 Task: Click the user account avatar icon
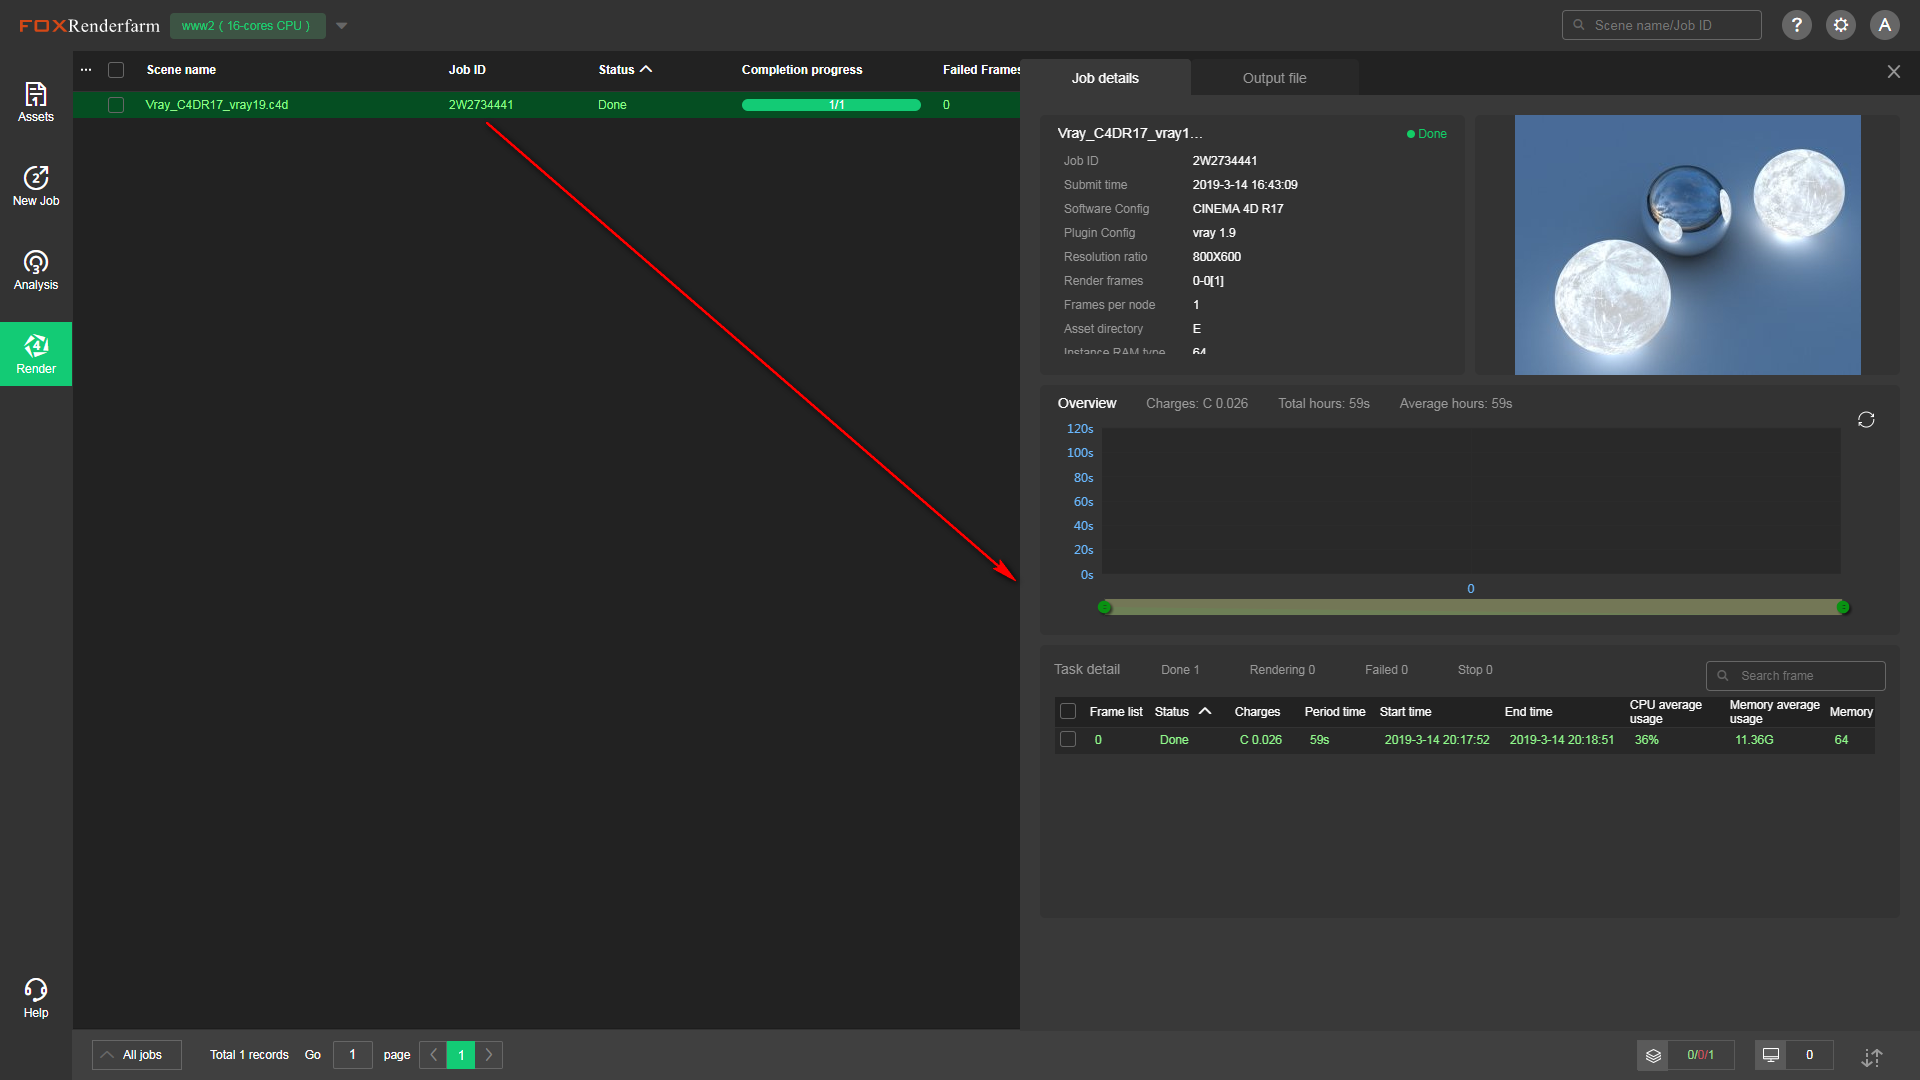1885,25
